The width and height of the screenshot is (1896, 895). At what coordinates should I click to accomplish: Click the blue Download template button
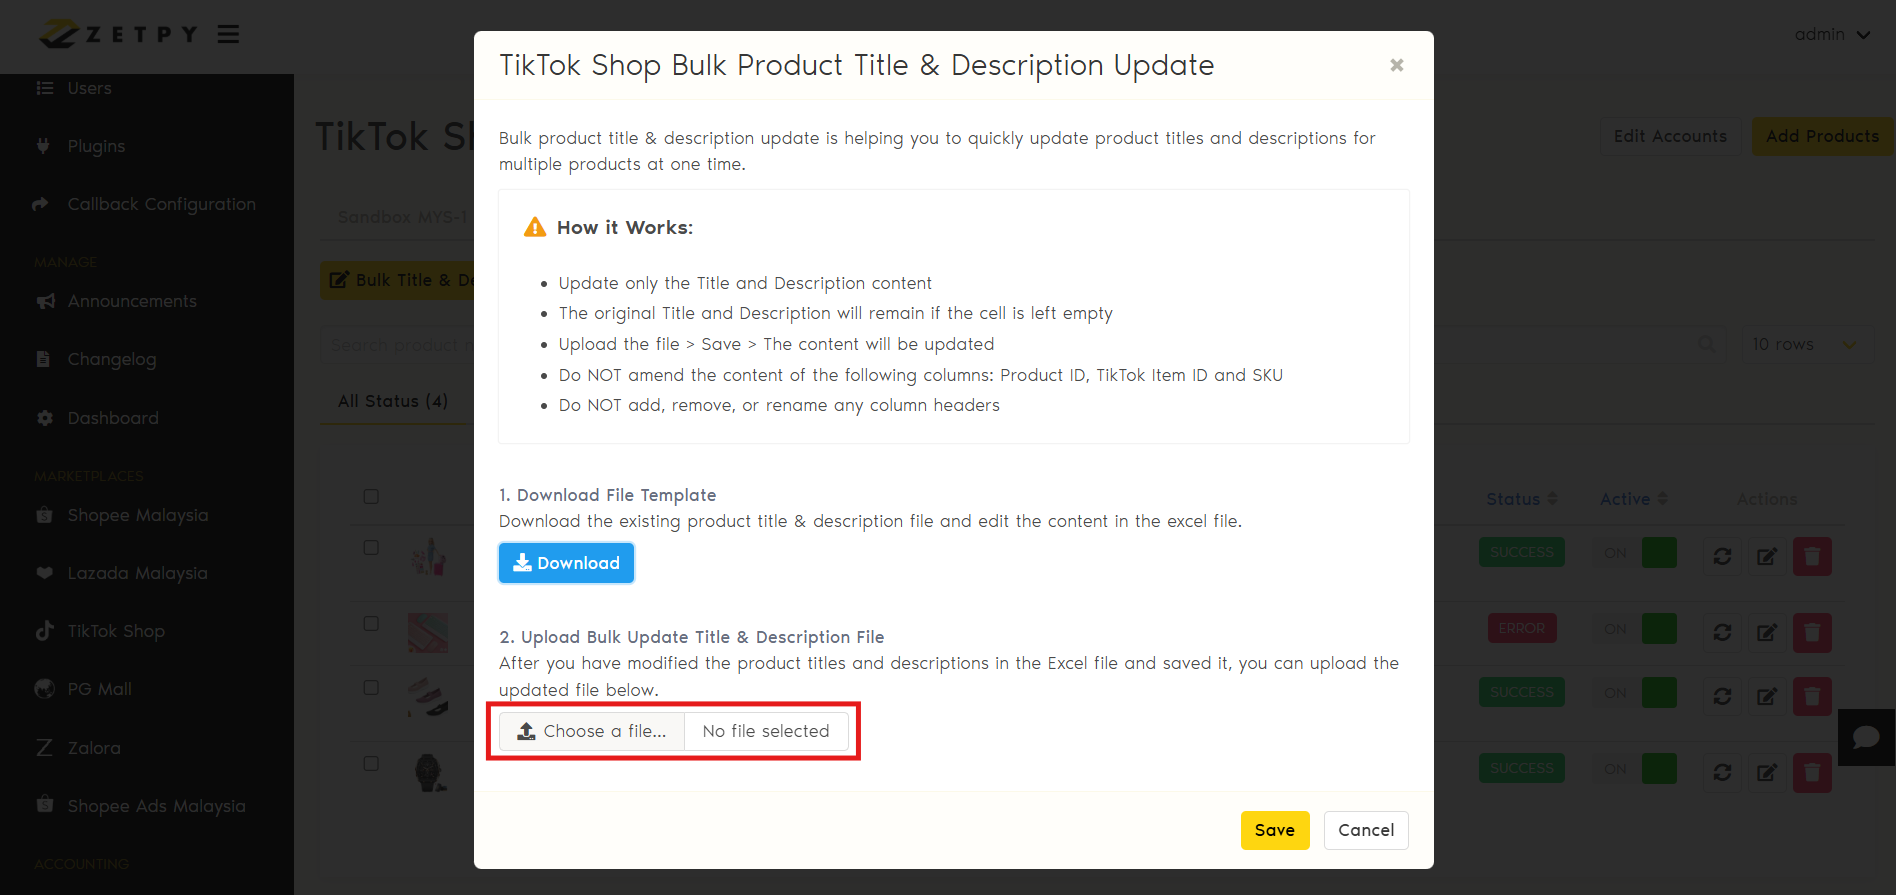(566, 563)
